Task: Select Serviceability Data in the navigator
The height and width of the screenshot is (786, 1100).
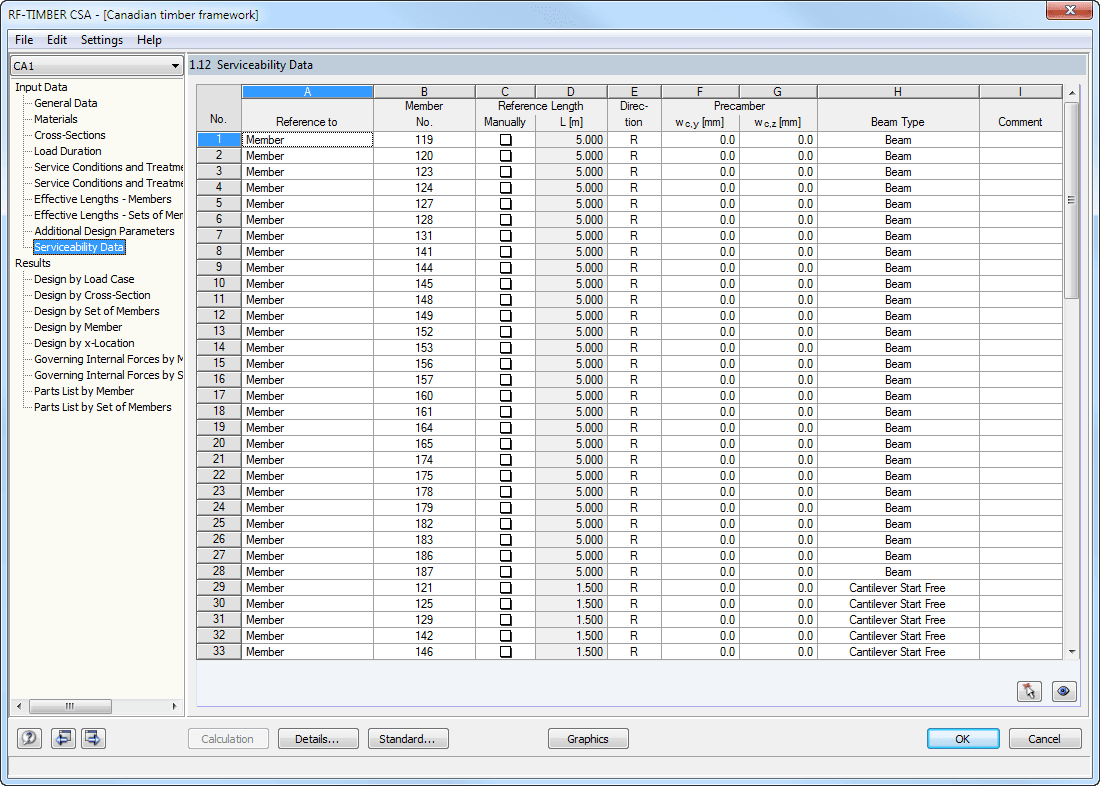Action: [79, 246]
